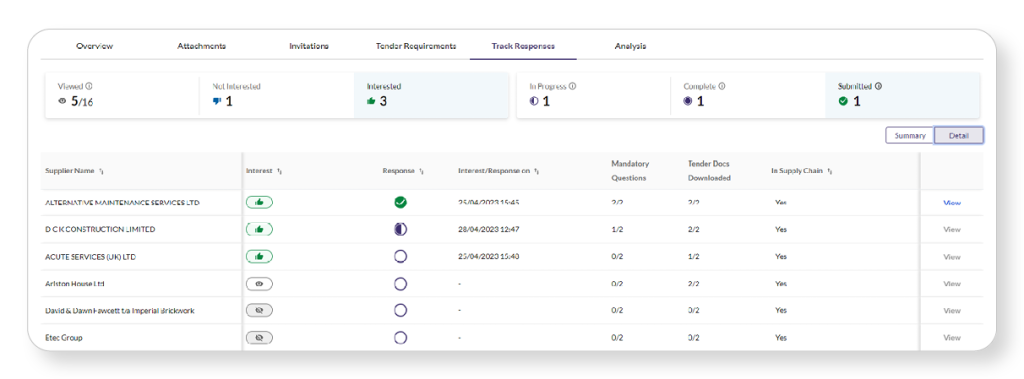The image size is (1024, 379).
Task: Open Tender Requirements tab
Action: 416,46
